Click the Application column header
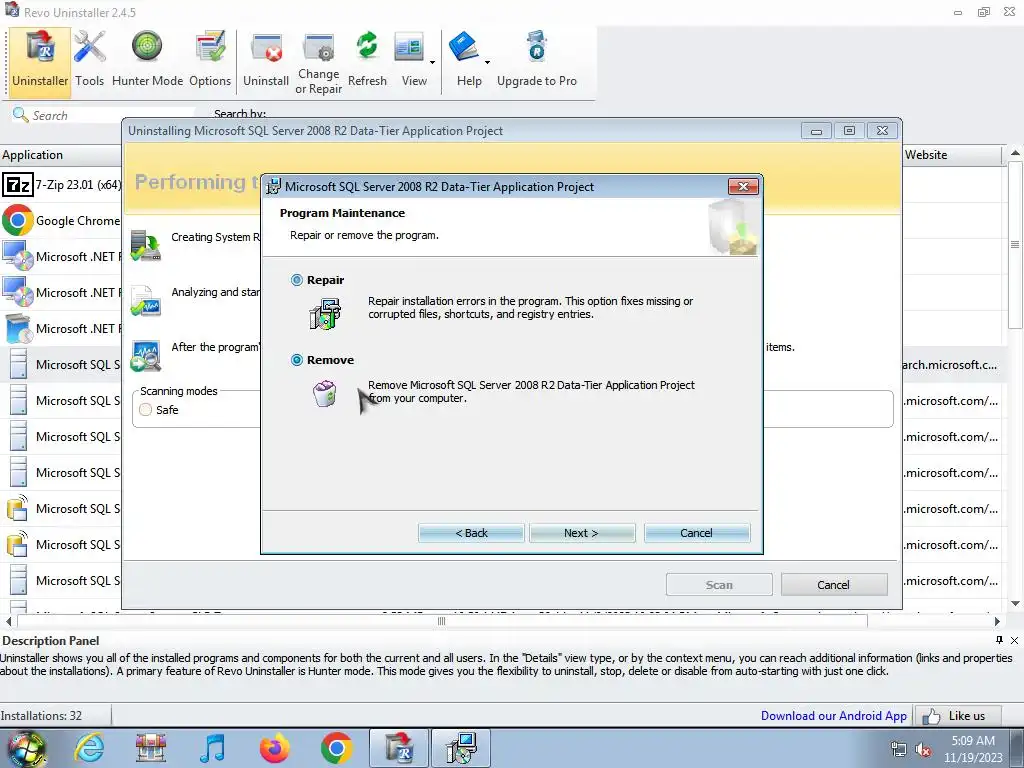 tap(61, 155)
